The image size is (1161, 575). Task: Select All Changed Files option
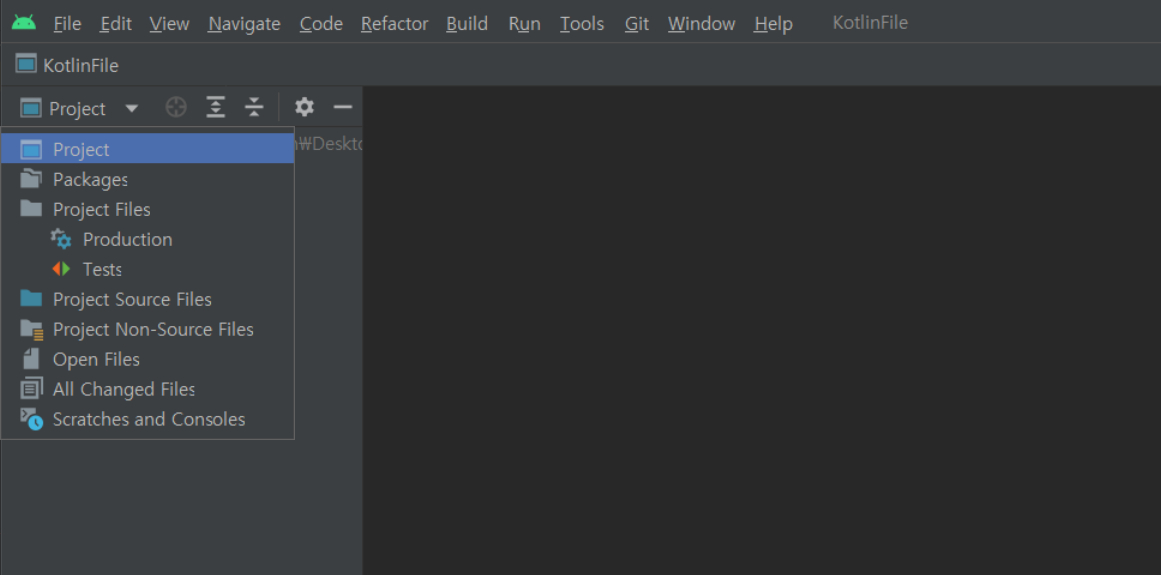(148, 389)
